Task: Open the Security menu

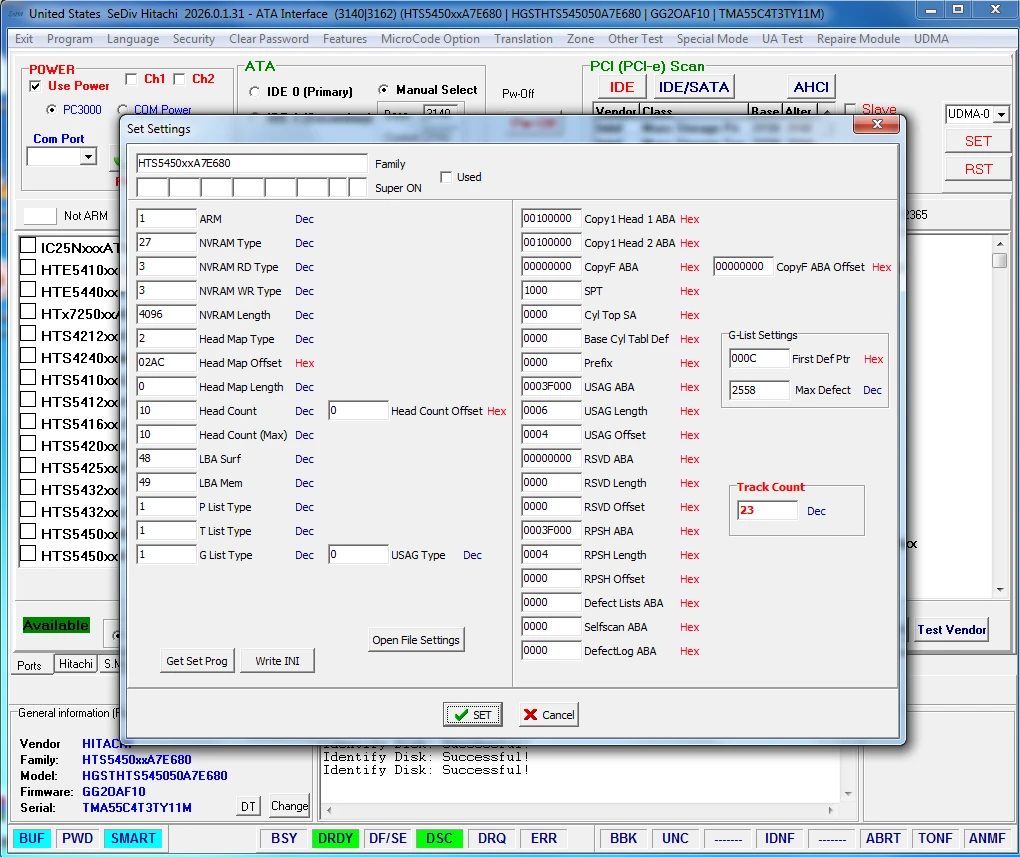Action: click(194, 38)
